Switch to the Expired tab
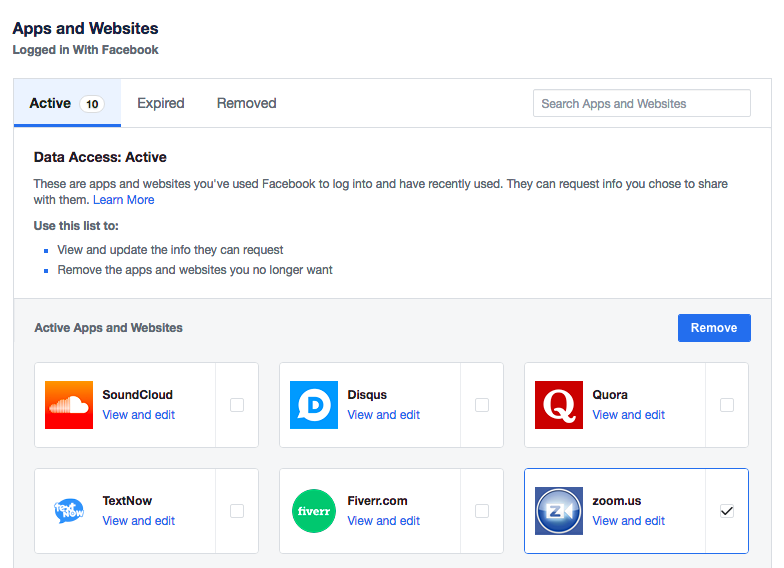Screen dimensions: 784x568 (x=161, y=103)
